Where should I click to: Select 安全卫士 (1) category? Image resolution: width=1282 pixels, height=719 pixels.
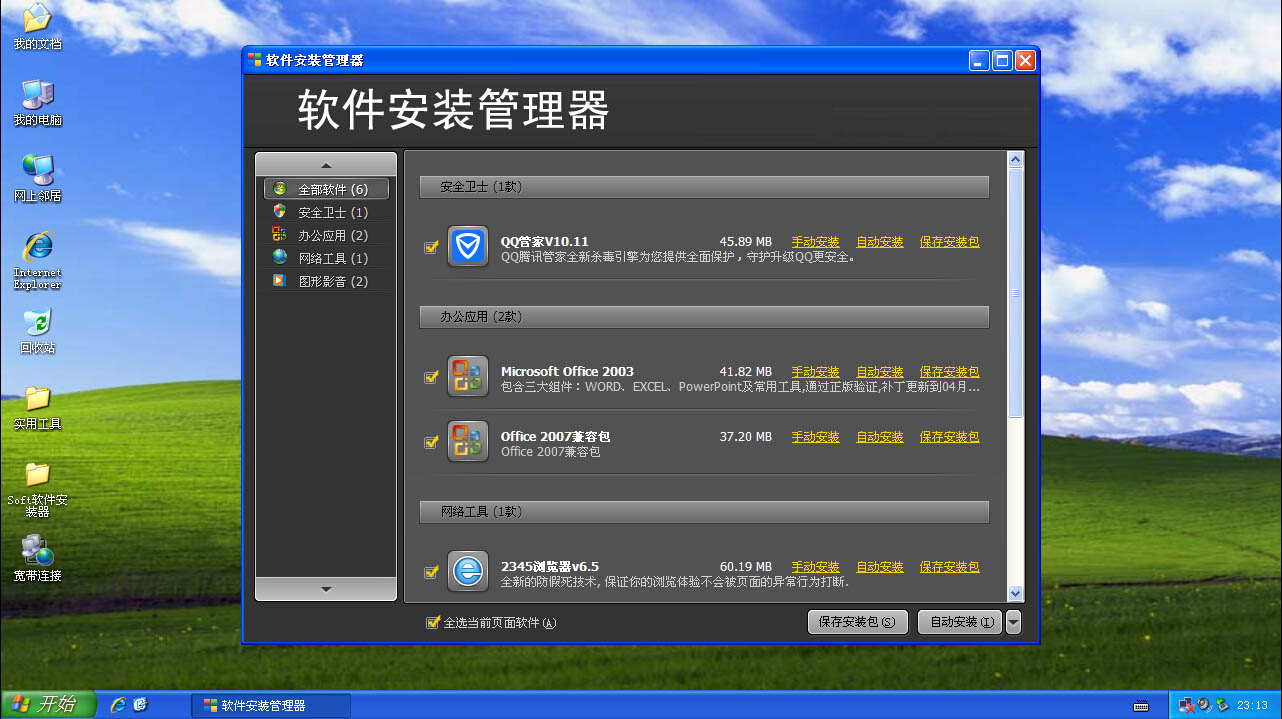tap(326, 212)
